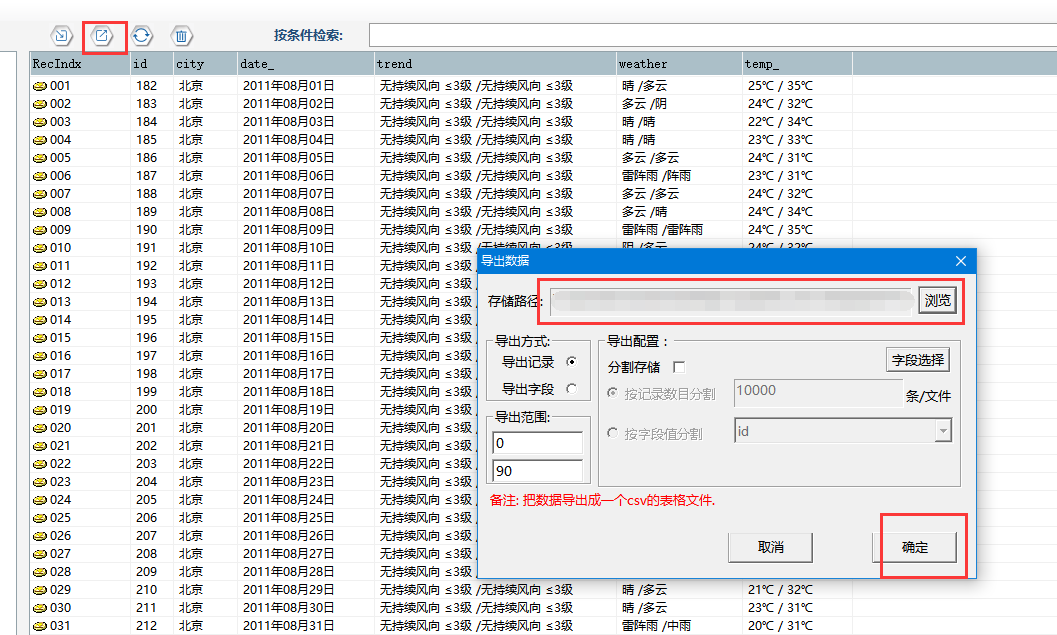
Task: Click the import data hexagon icon
Action: 62,36
